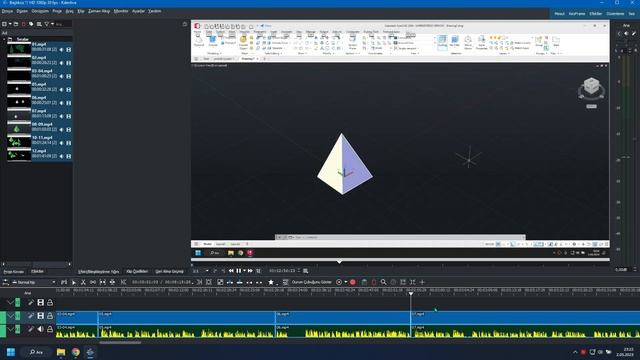Click the red record button in toolbar
Viewport: 640px width, 360px height.
(353, 282)
